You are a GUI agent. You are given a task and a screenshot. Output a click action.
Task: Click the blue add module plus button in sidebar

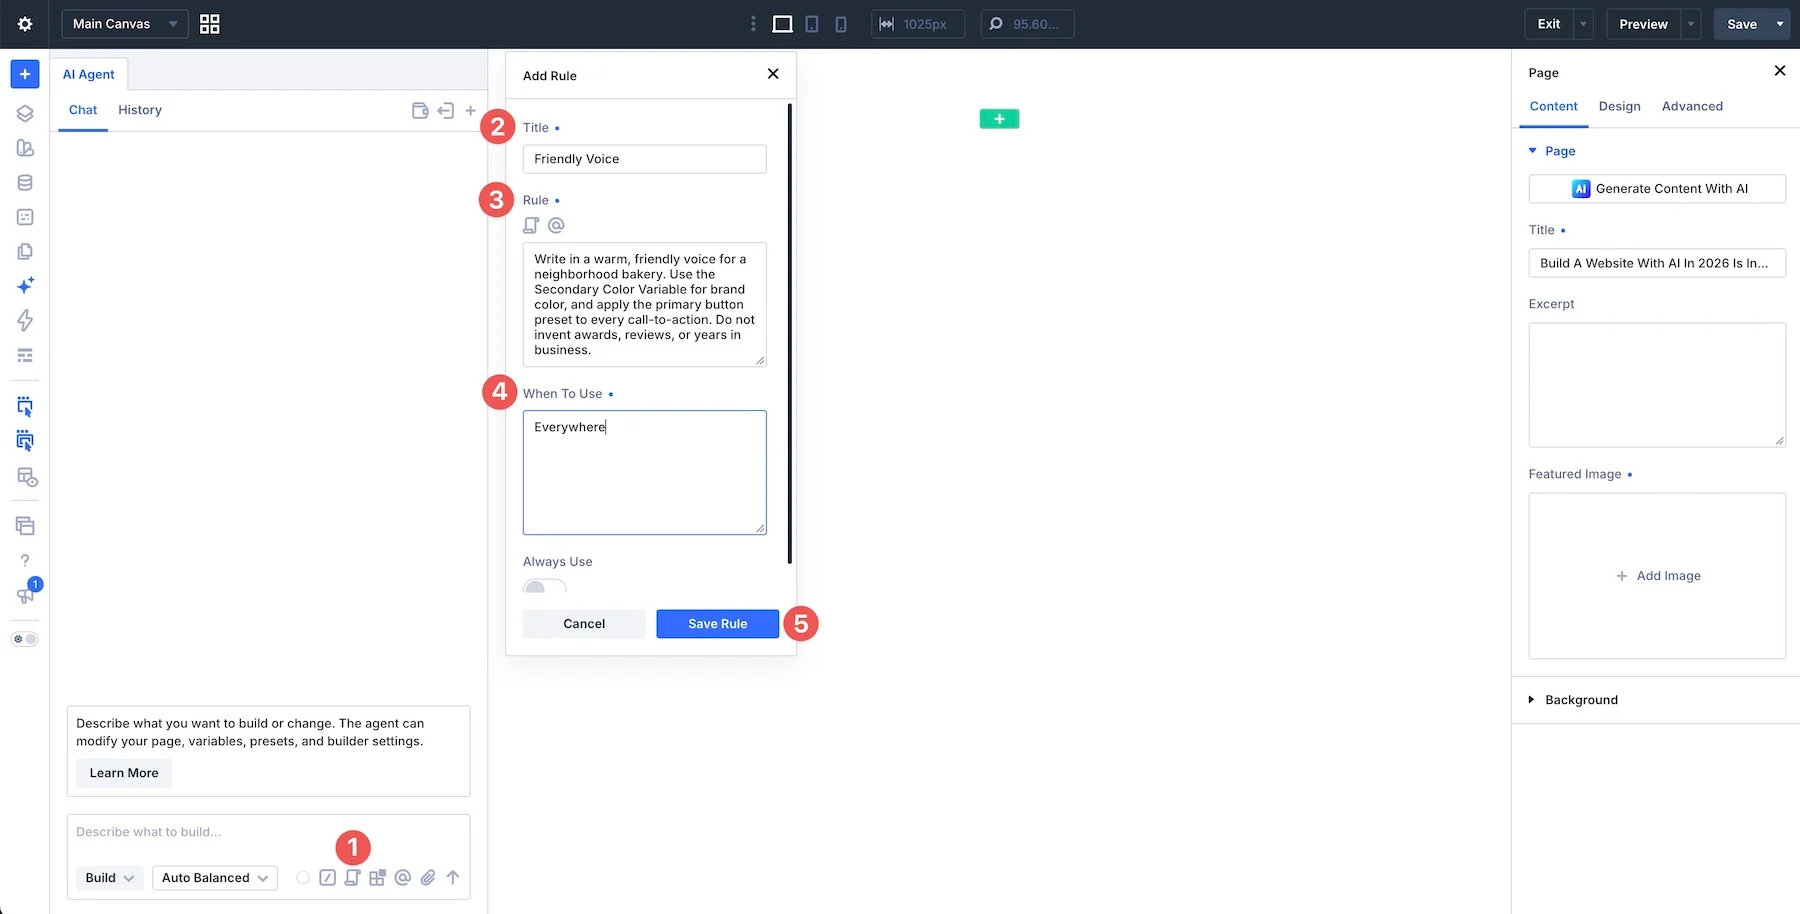coord(25,74)
